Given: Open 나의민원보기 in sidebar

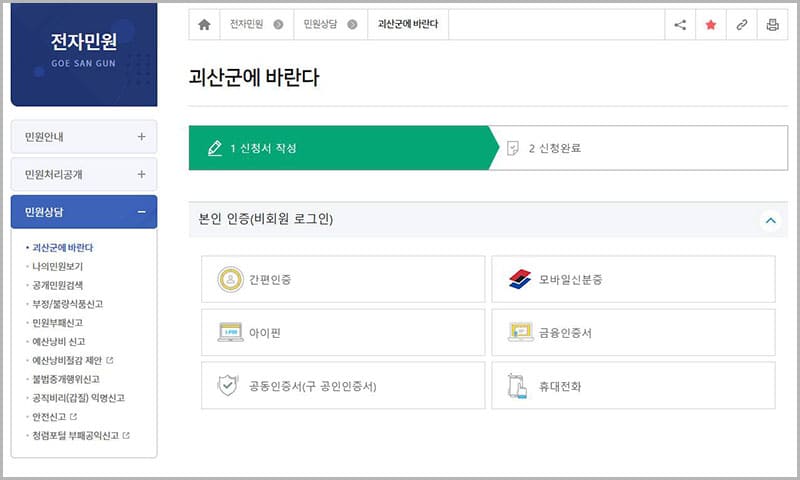Looking at the screenshot, I should 57,266.
